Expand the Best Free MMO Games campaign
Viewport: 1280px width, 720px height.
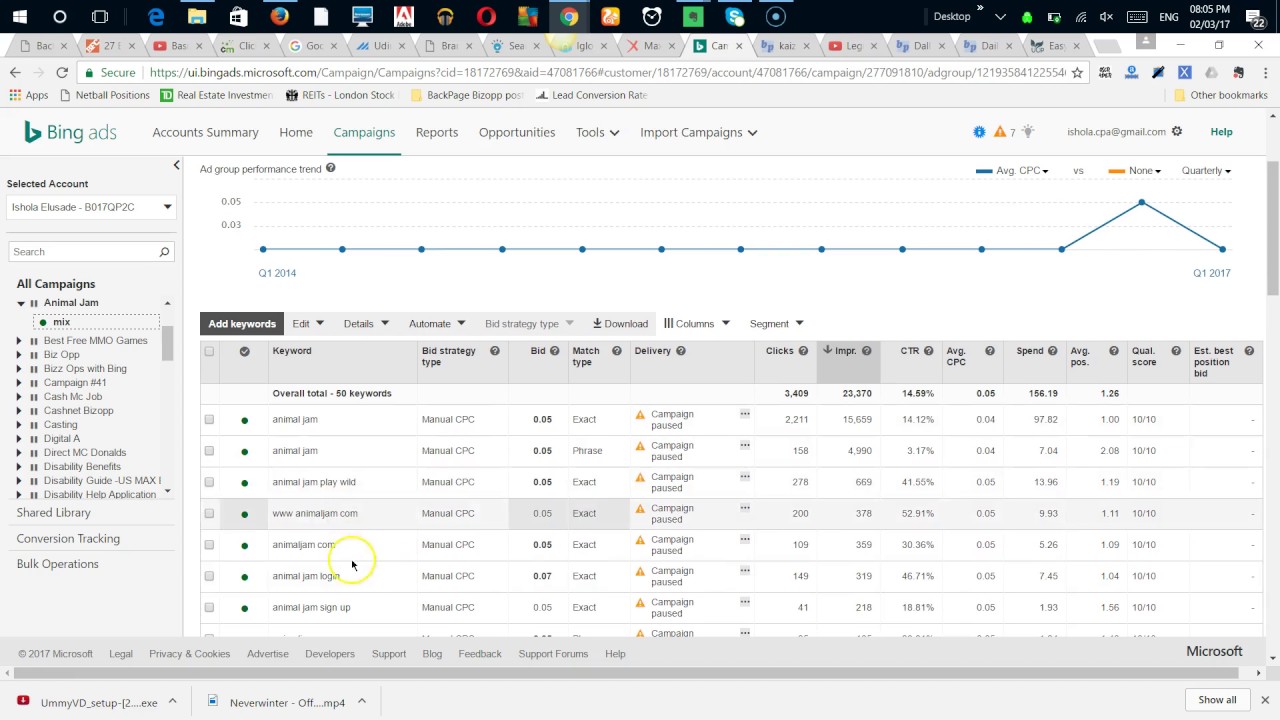click(x=19, y=341)
